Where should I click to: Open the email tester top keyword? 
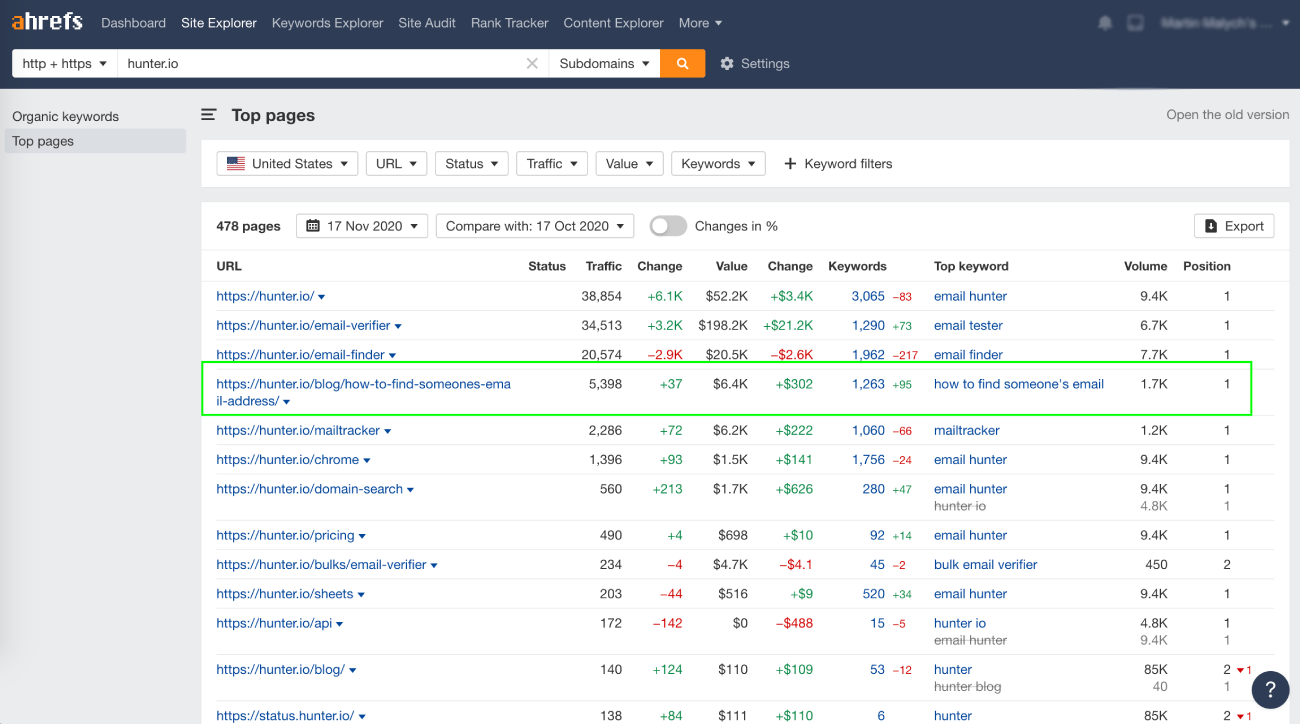[x=968, y=325]
